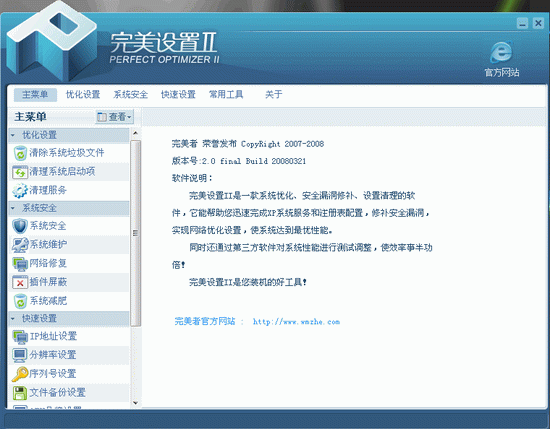Viewport: 550px width, 429px height.
Task: Click the version text 版本号:2.0 final Build 20080321
Action: point(239,161)
